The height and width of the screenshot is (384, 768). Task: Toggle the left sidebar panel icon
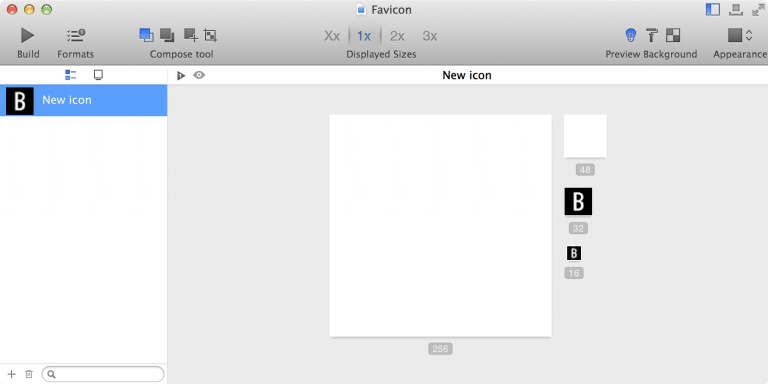click(x=713, y=10)
